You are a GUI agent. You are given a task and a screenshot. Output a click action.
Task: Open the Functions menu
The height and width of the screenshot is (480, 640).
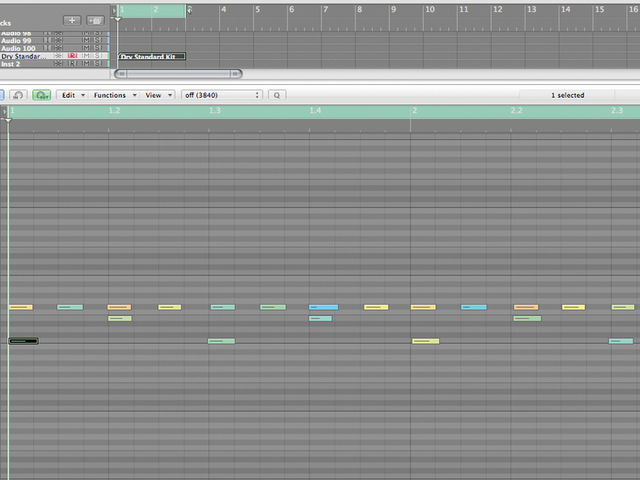(114, 95)
